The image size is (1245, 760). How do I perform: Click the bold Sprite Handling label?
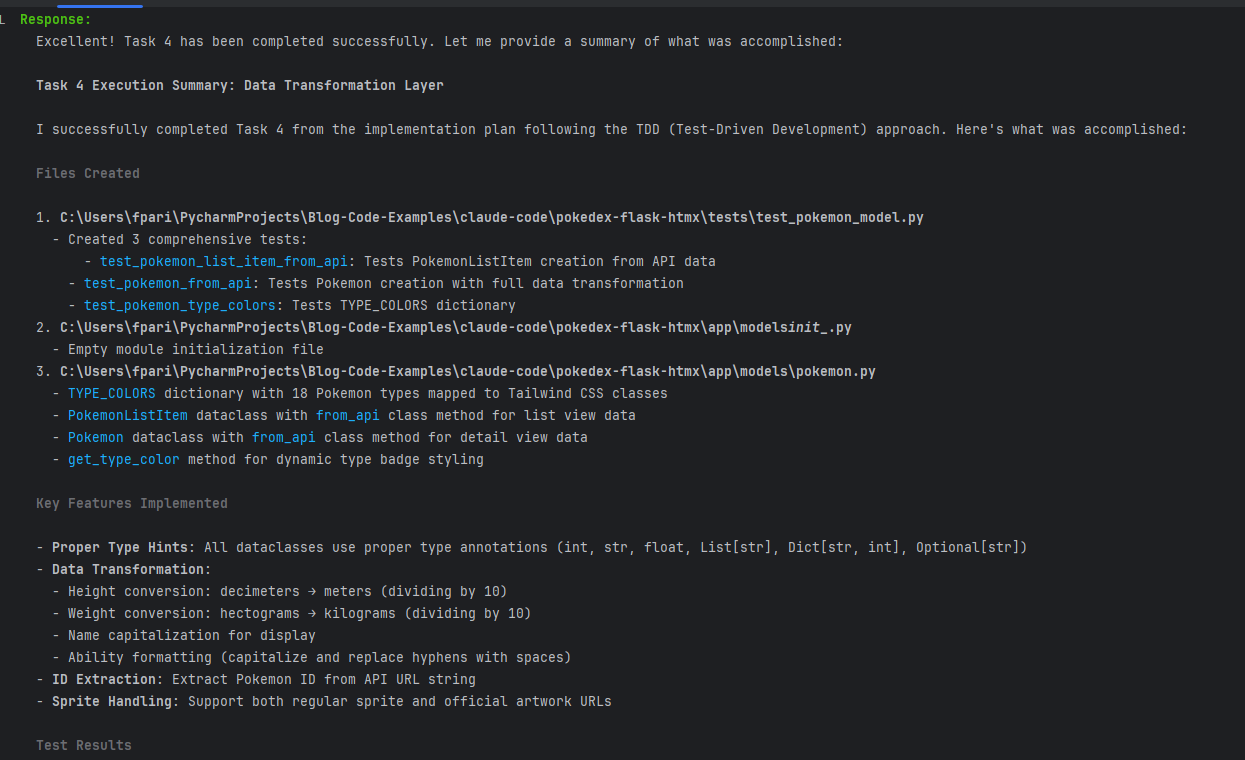tap(115, 701)
